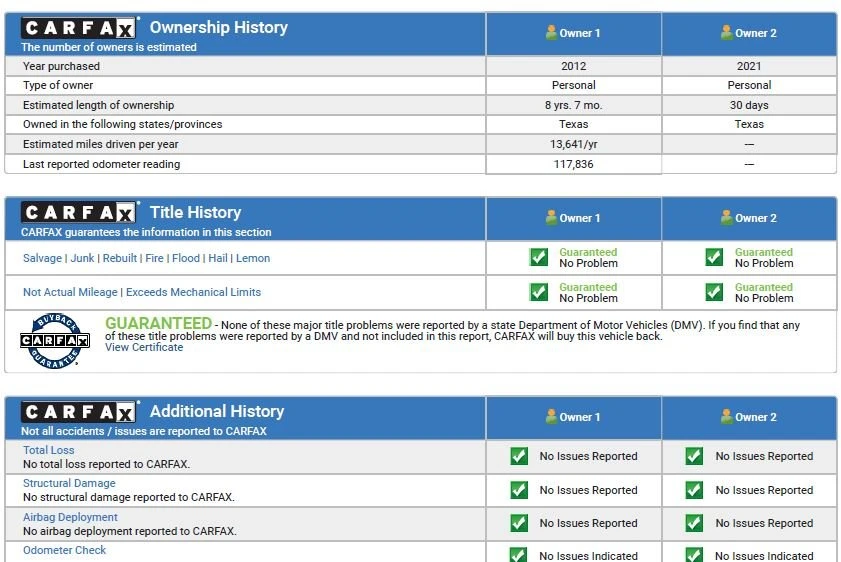841x562 pixels.
Task: Open the Odometer Check link
Action: [64, 550]
